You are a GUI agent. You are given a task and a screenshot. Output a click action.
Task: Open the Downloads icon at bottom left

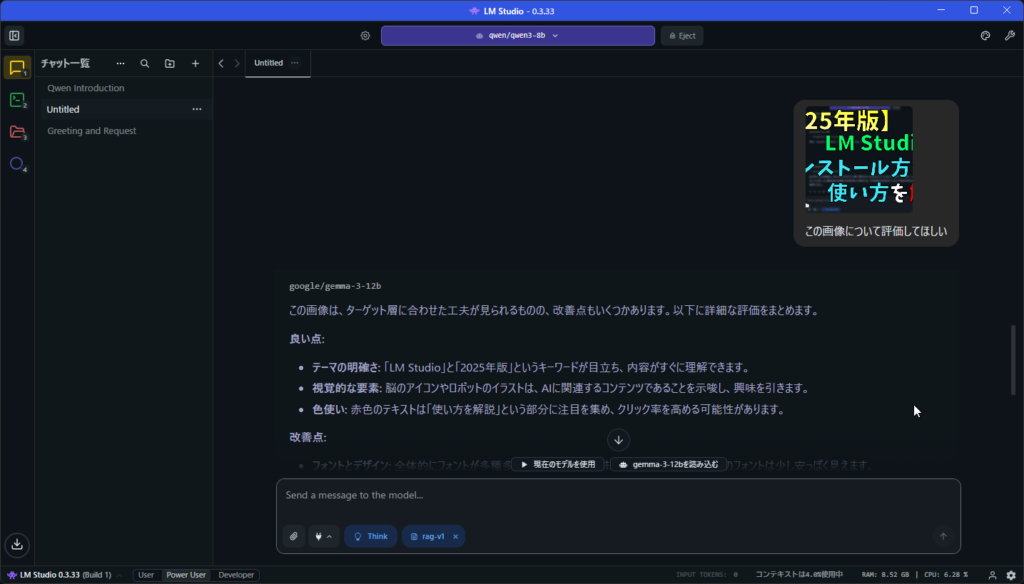tap(16, 544)
